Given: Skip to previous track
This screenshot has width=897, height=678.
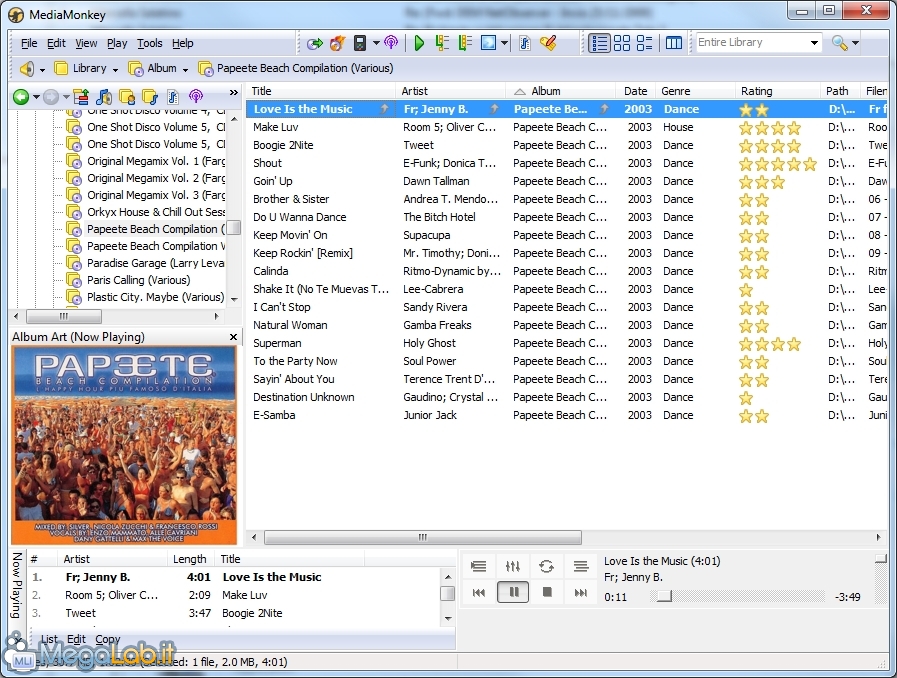Looking at the screenshot, I should coord(479,593).
